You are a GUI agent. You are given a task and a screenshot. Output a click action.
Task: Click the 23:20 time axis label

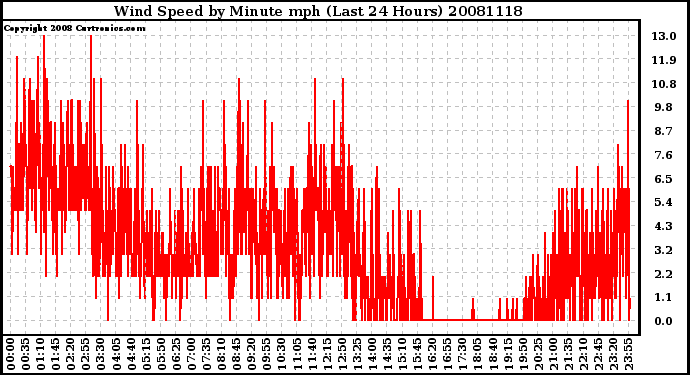point(613,354)
